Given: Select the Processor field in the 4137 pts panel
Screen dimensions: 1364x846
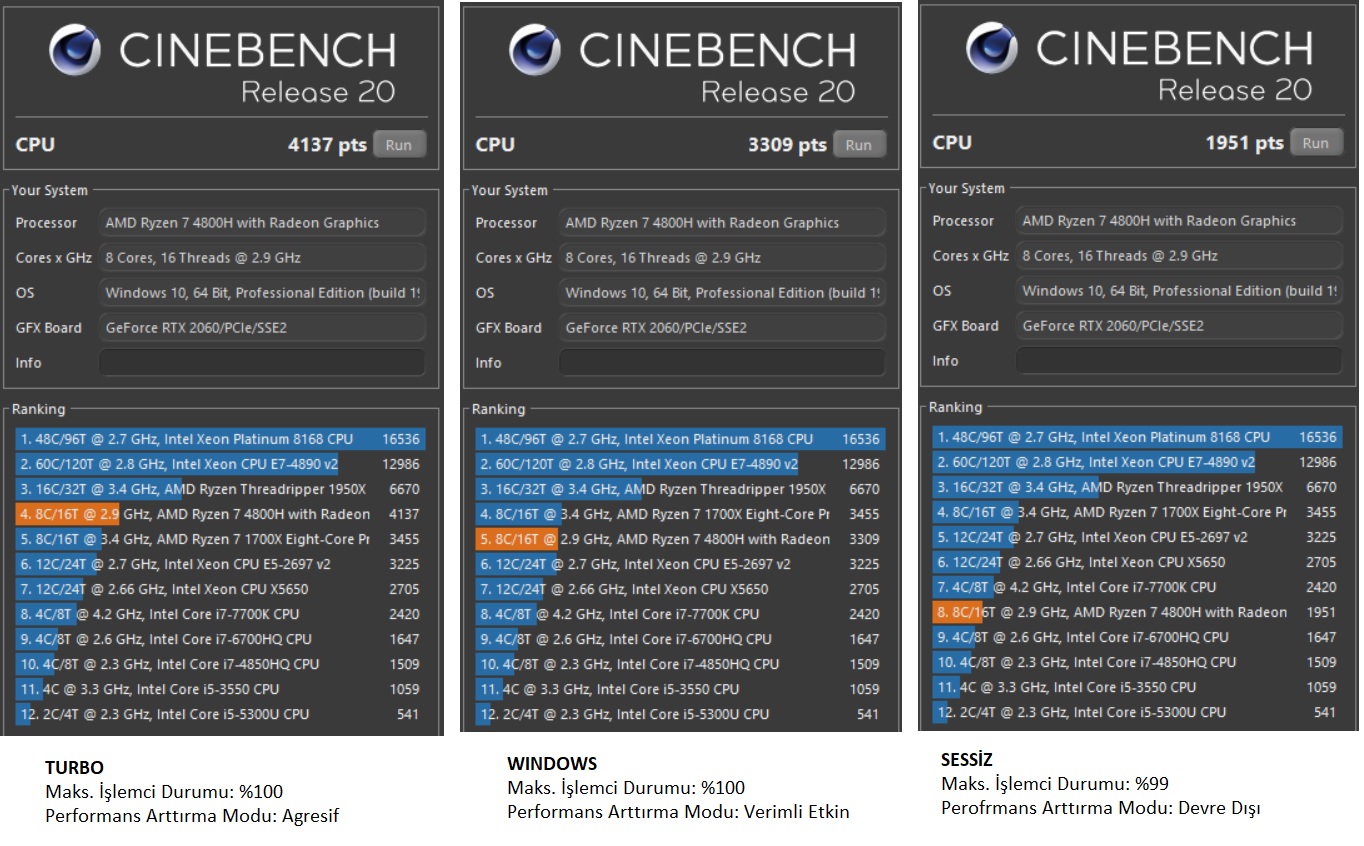Looking at the screenshot, I should tap(262, 223).
